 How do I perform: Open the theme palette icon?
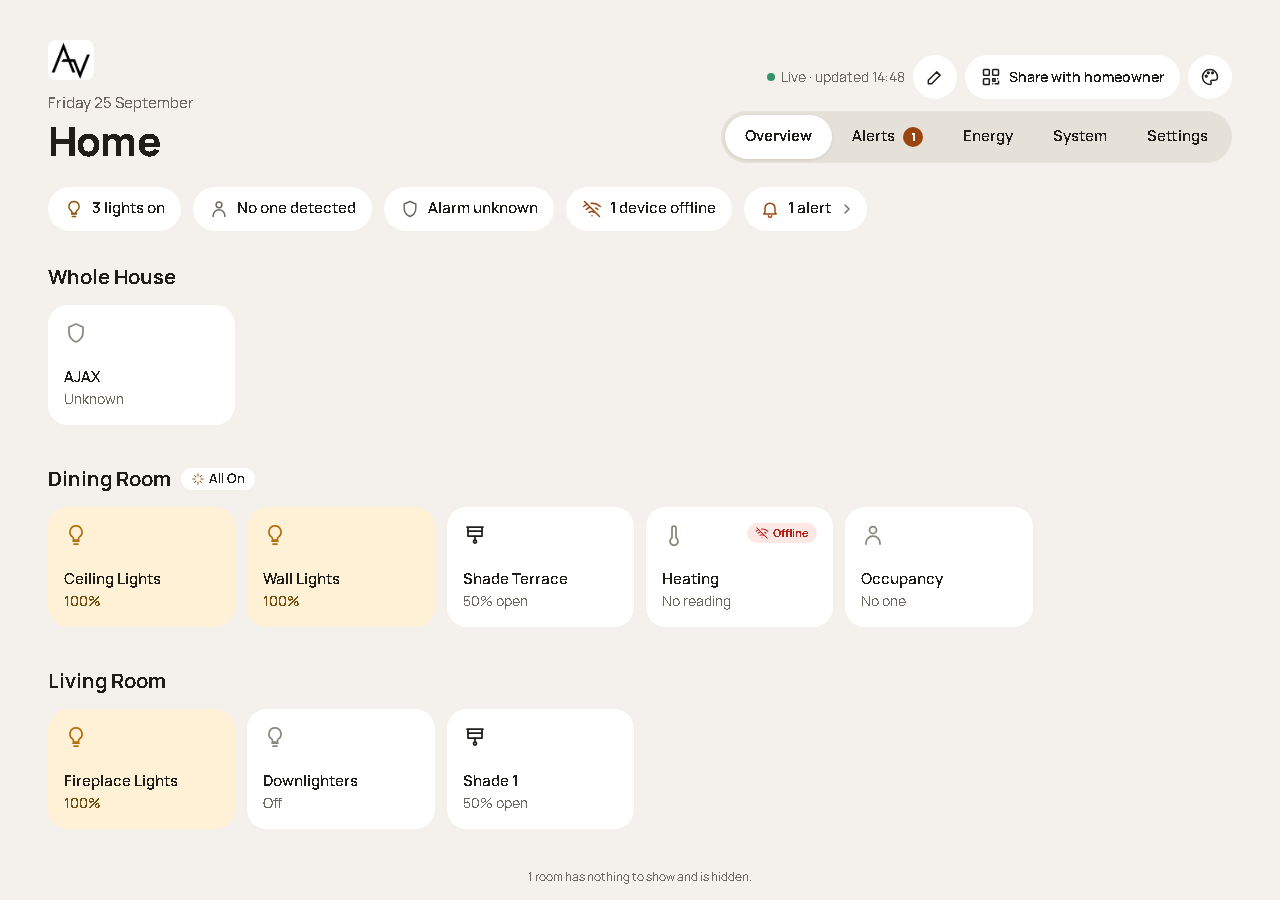point(1210,77)
